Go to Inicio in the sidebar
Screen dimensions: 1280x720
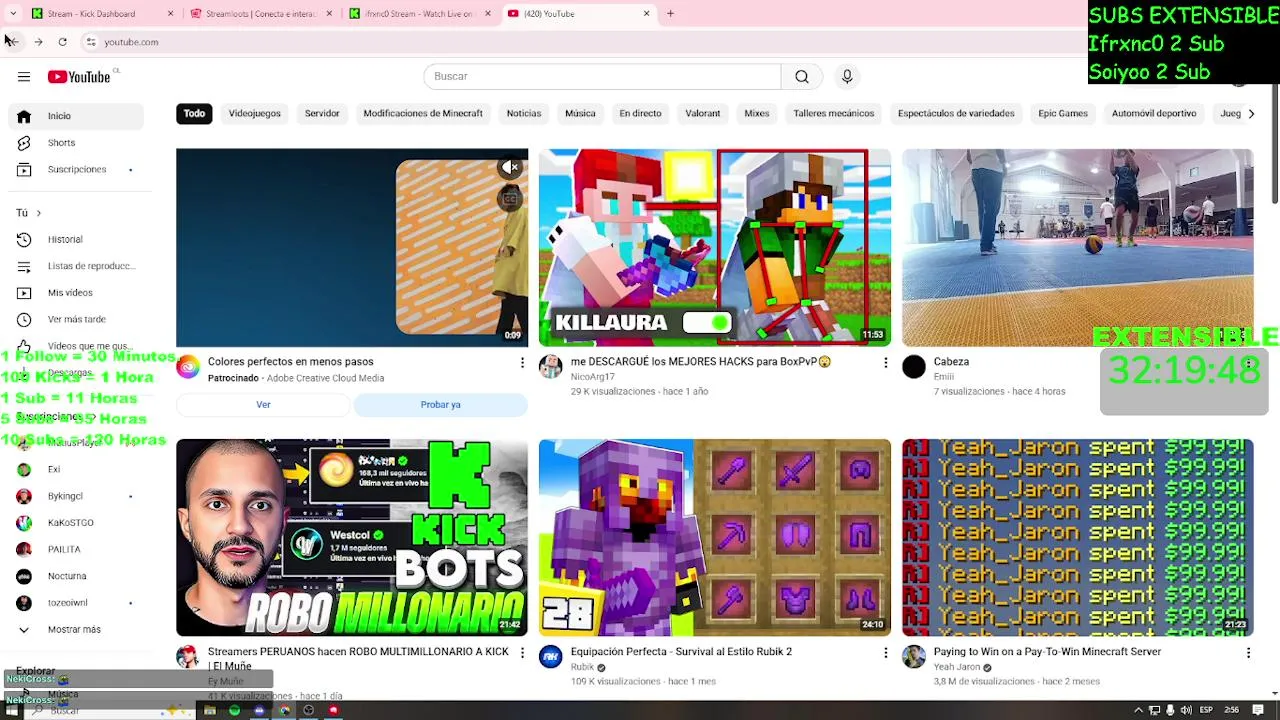tap(76, 116)
